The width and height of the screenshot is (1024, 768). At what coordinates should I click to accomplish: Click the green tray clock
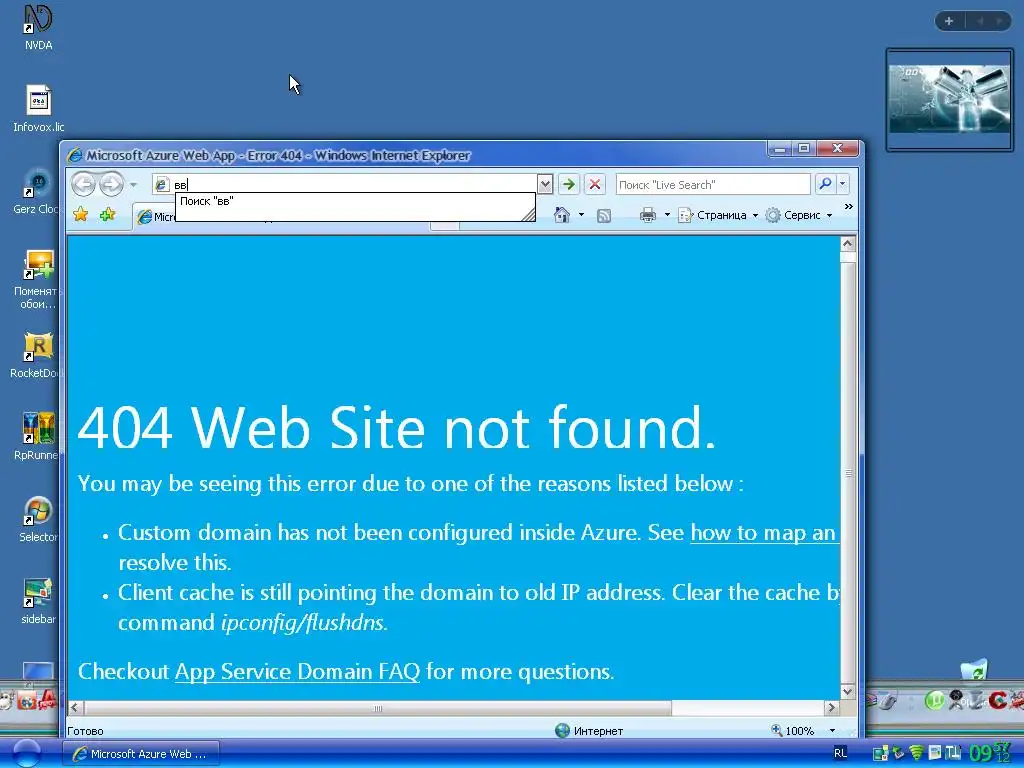(989, 753)
